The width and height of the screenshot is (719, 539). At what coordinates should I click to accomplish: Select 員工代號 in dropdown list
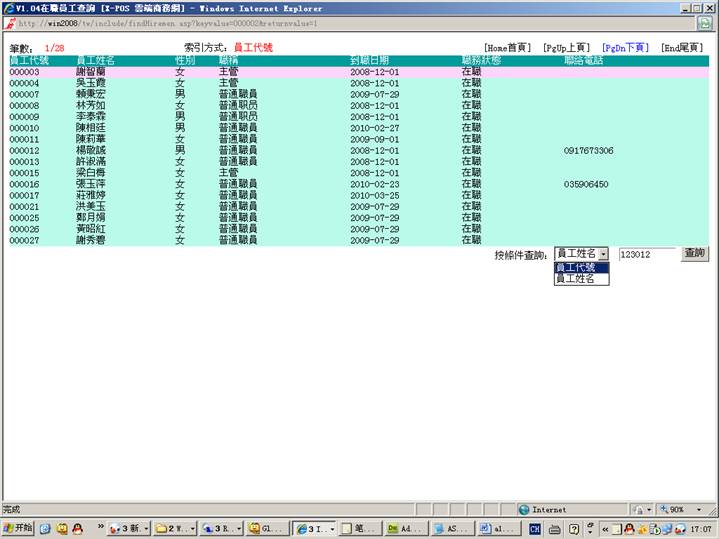pos(576,267)
